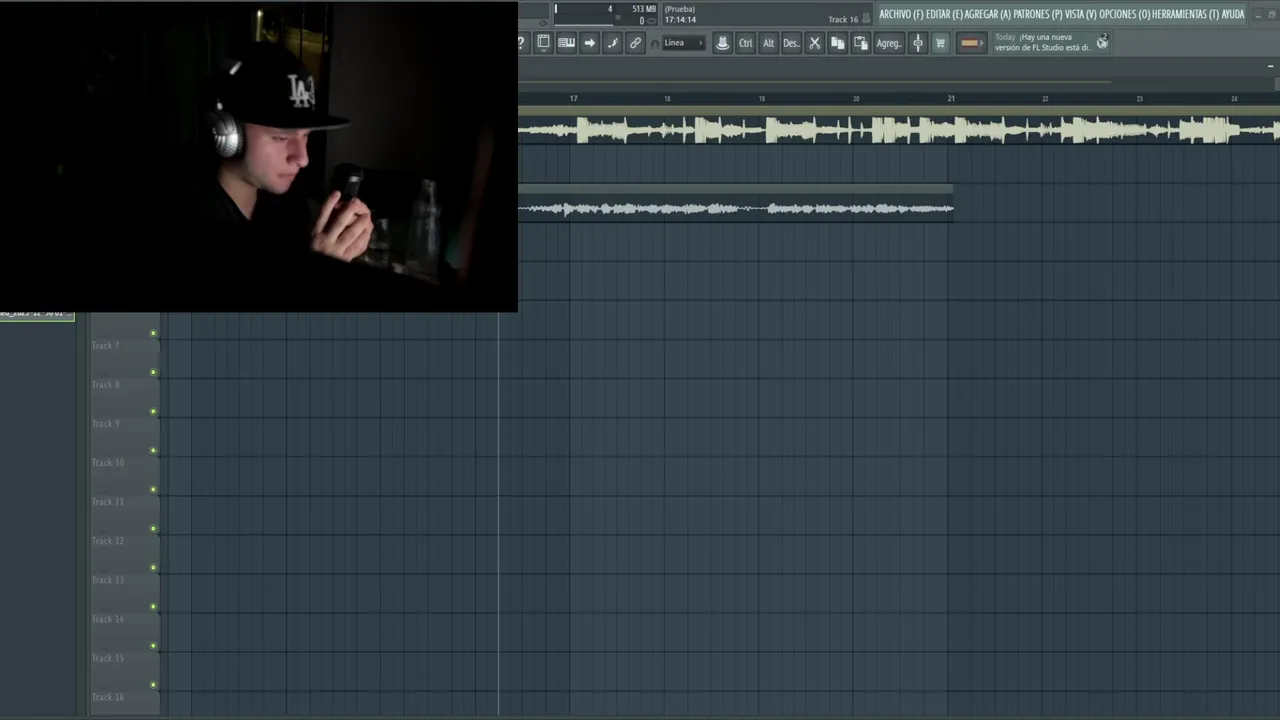Viewport: 1280px width, 720px height.
Task: Toggle mute LED just below Track 13 label
Action: (x=153, y=606)
